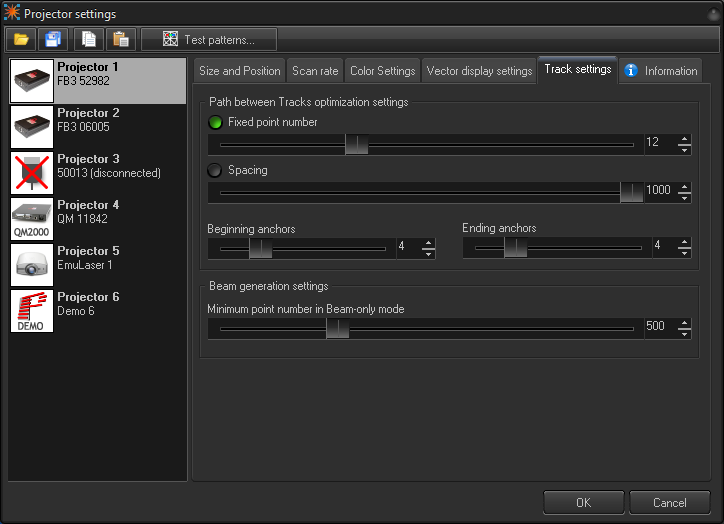Increase Fixed point number with up arrow

[x=684, y=138]
